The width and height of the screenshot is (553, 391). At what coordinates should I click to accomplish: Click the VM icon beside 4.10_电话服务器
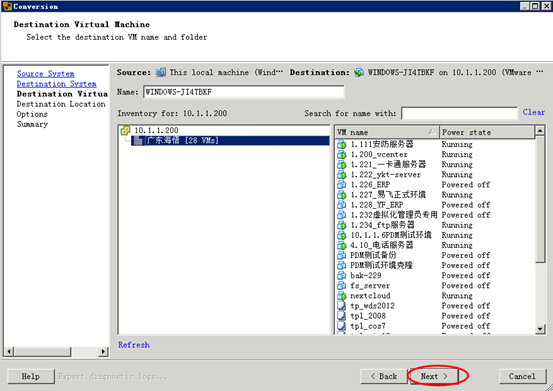[341, 245]
